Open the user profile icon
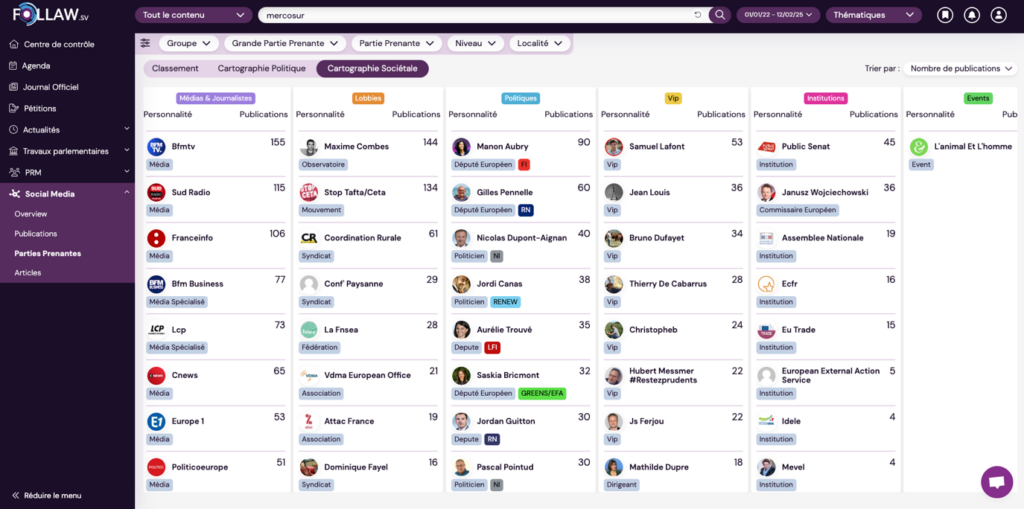 coord(998,15)
